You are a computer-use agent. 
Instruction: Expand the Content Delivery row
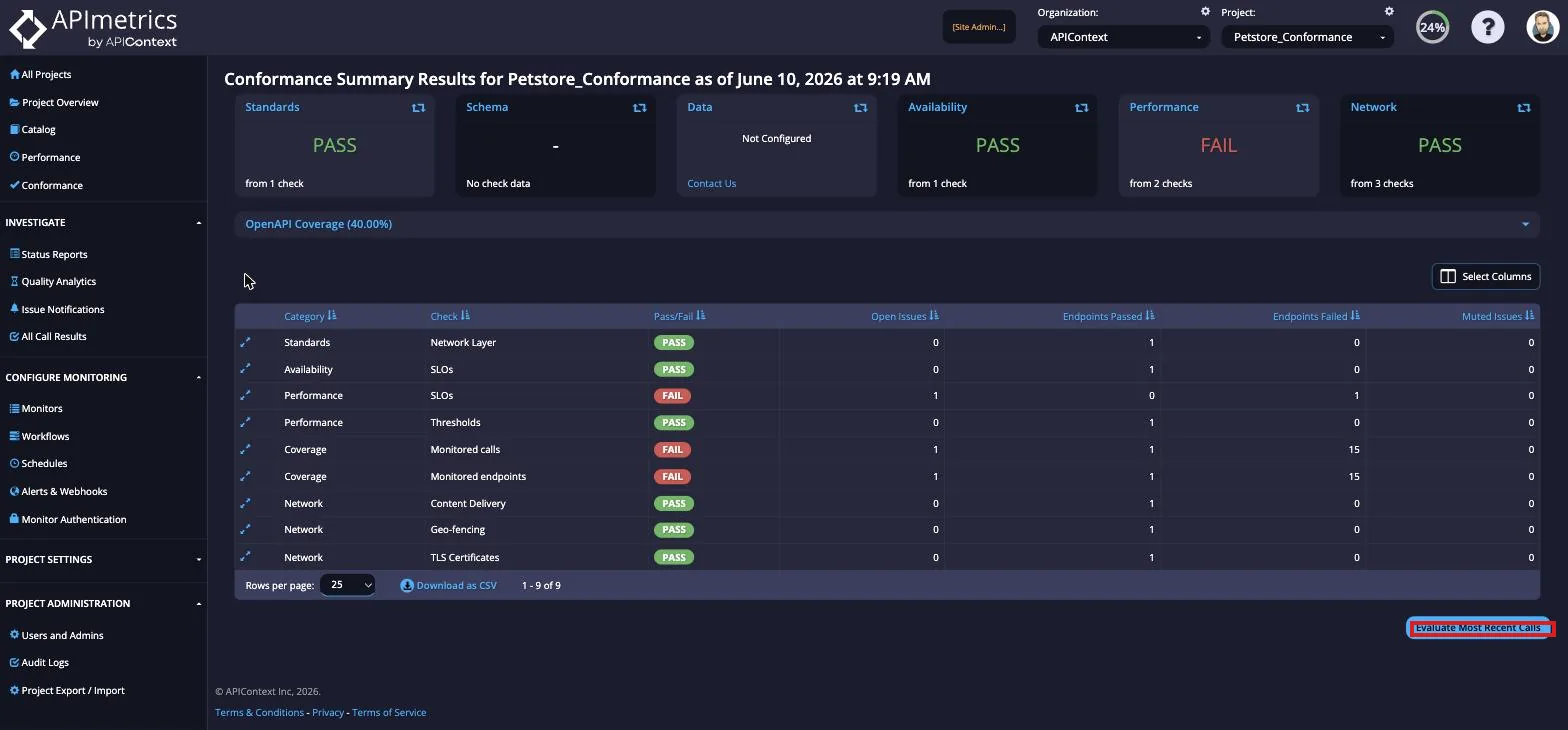pyautogui.click(x=245, y=503)
